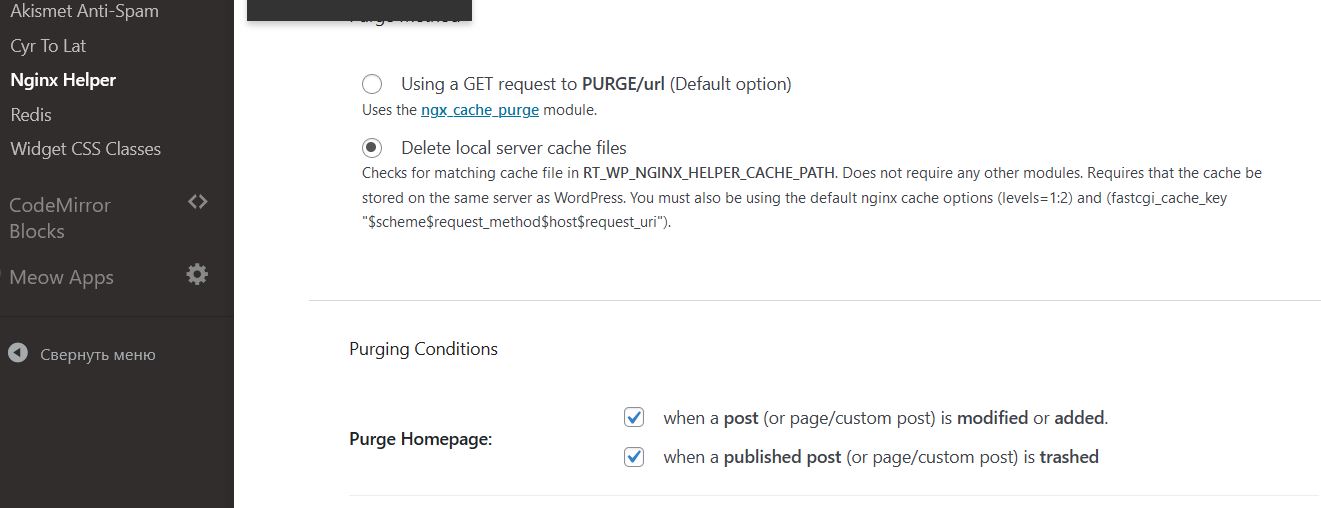
Task: Open the ngx_cache_purge module link
Action: coord(480,110)
